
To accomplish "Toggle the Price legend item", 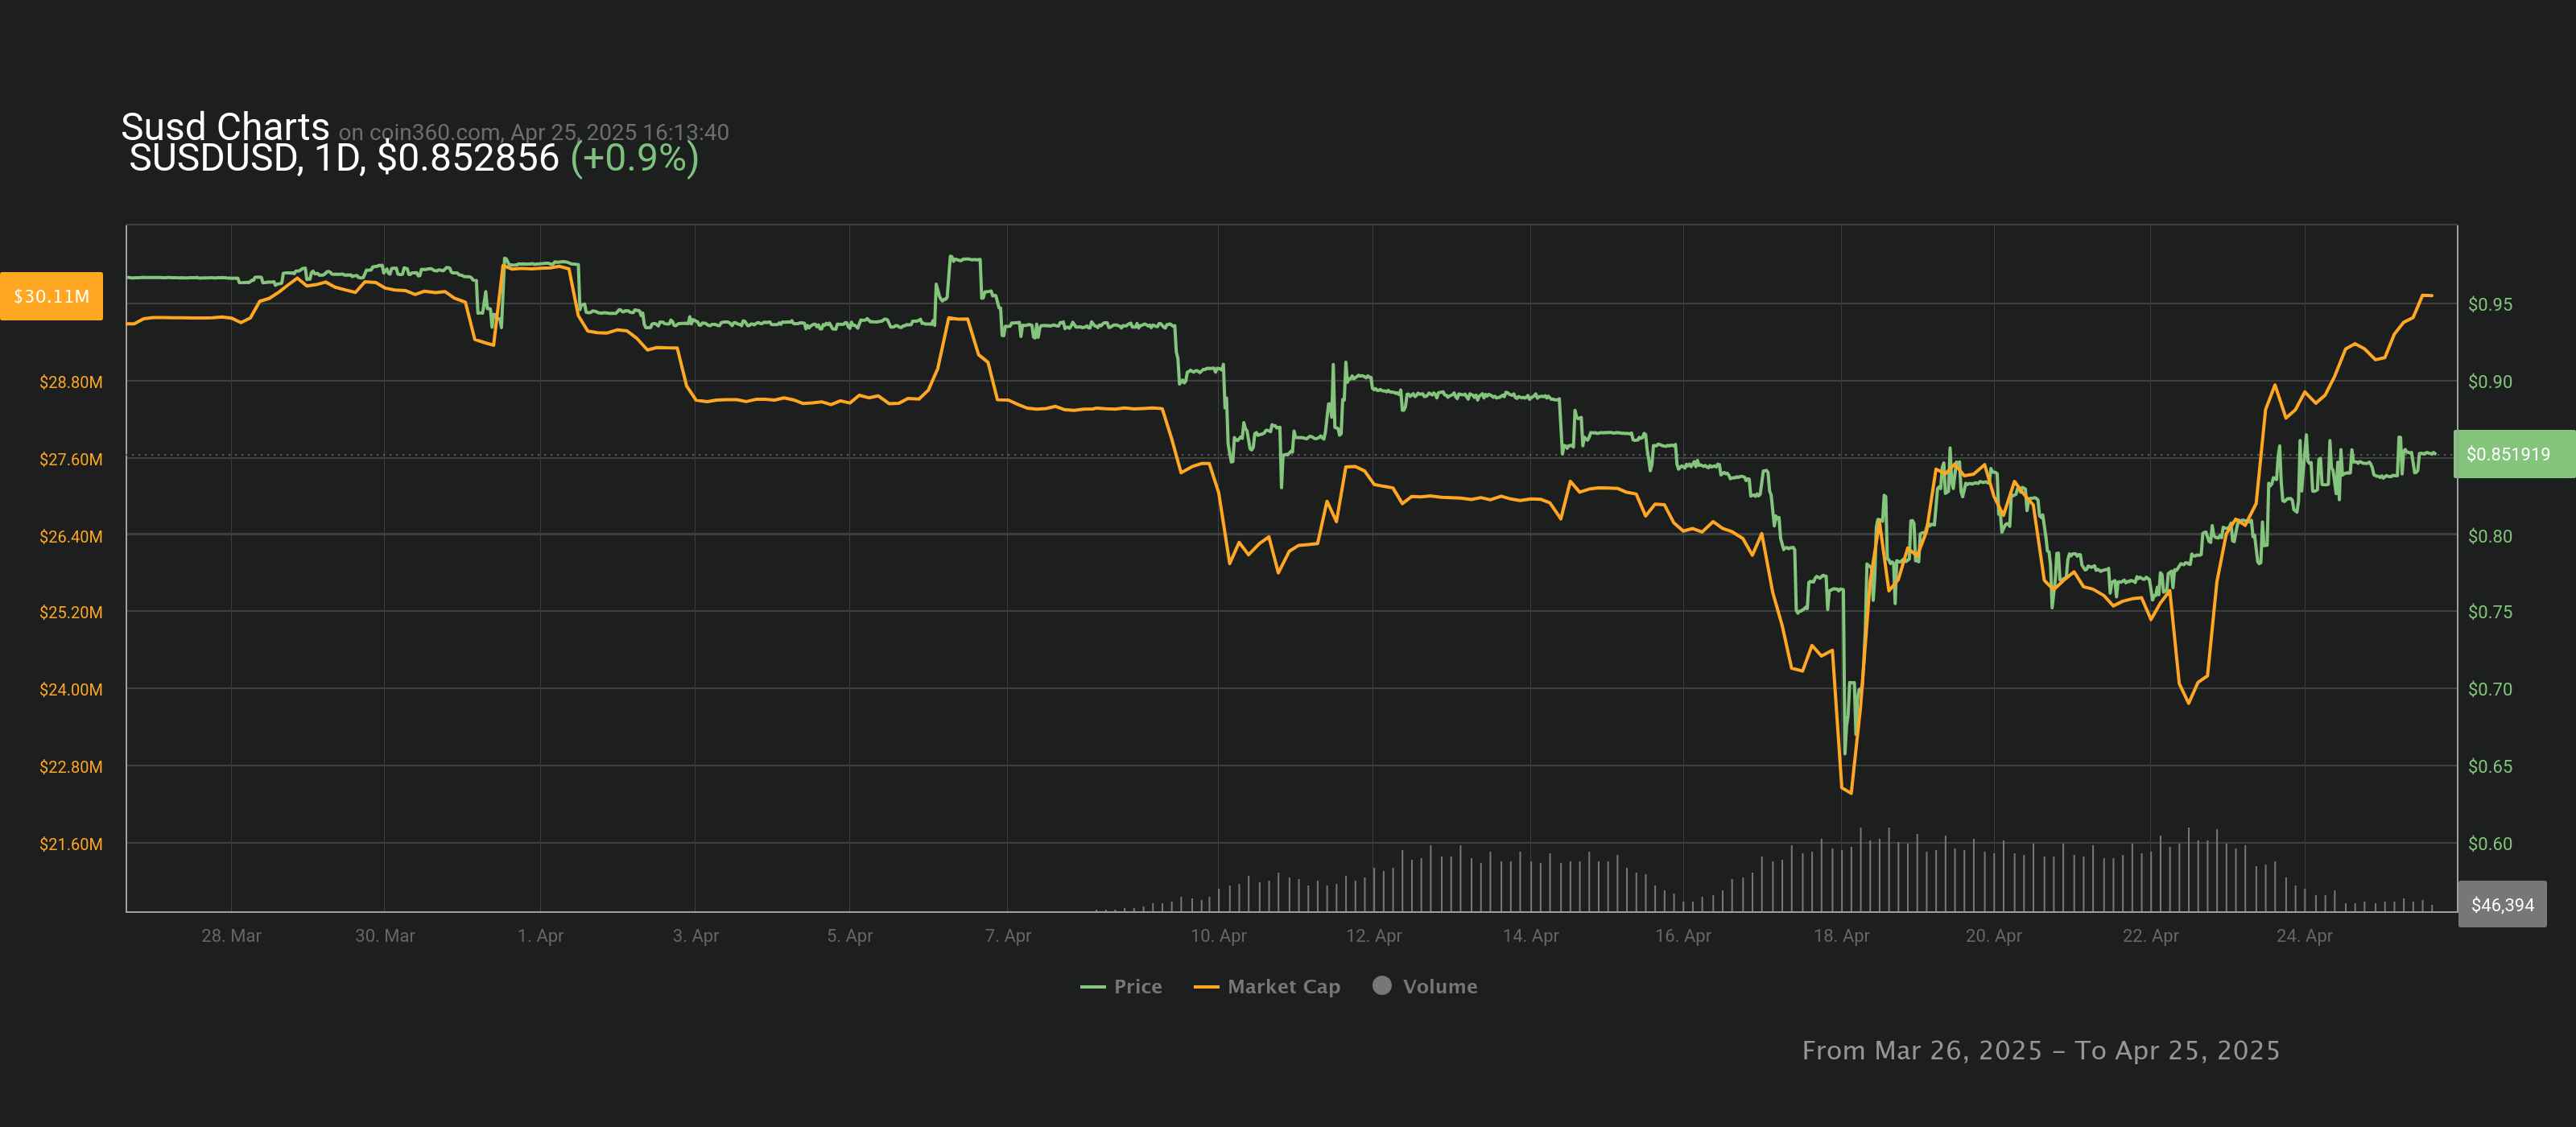I will tap(1137, 986).
